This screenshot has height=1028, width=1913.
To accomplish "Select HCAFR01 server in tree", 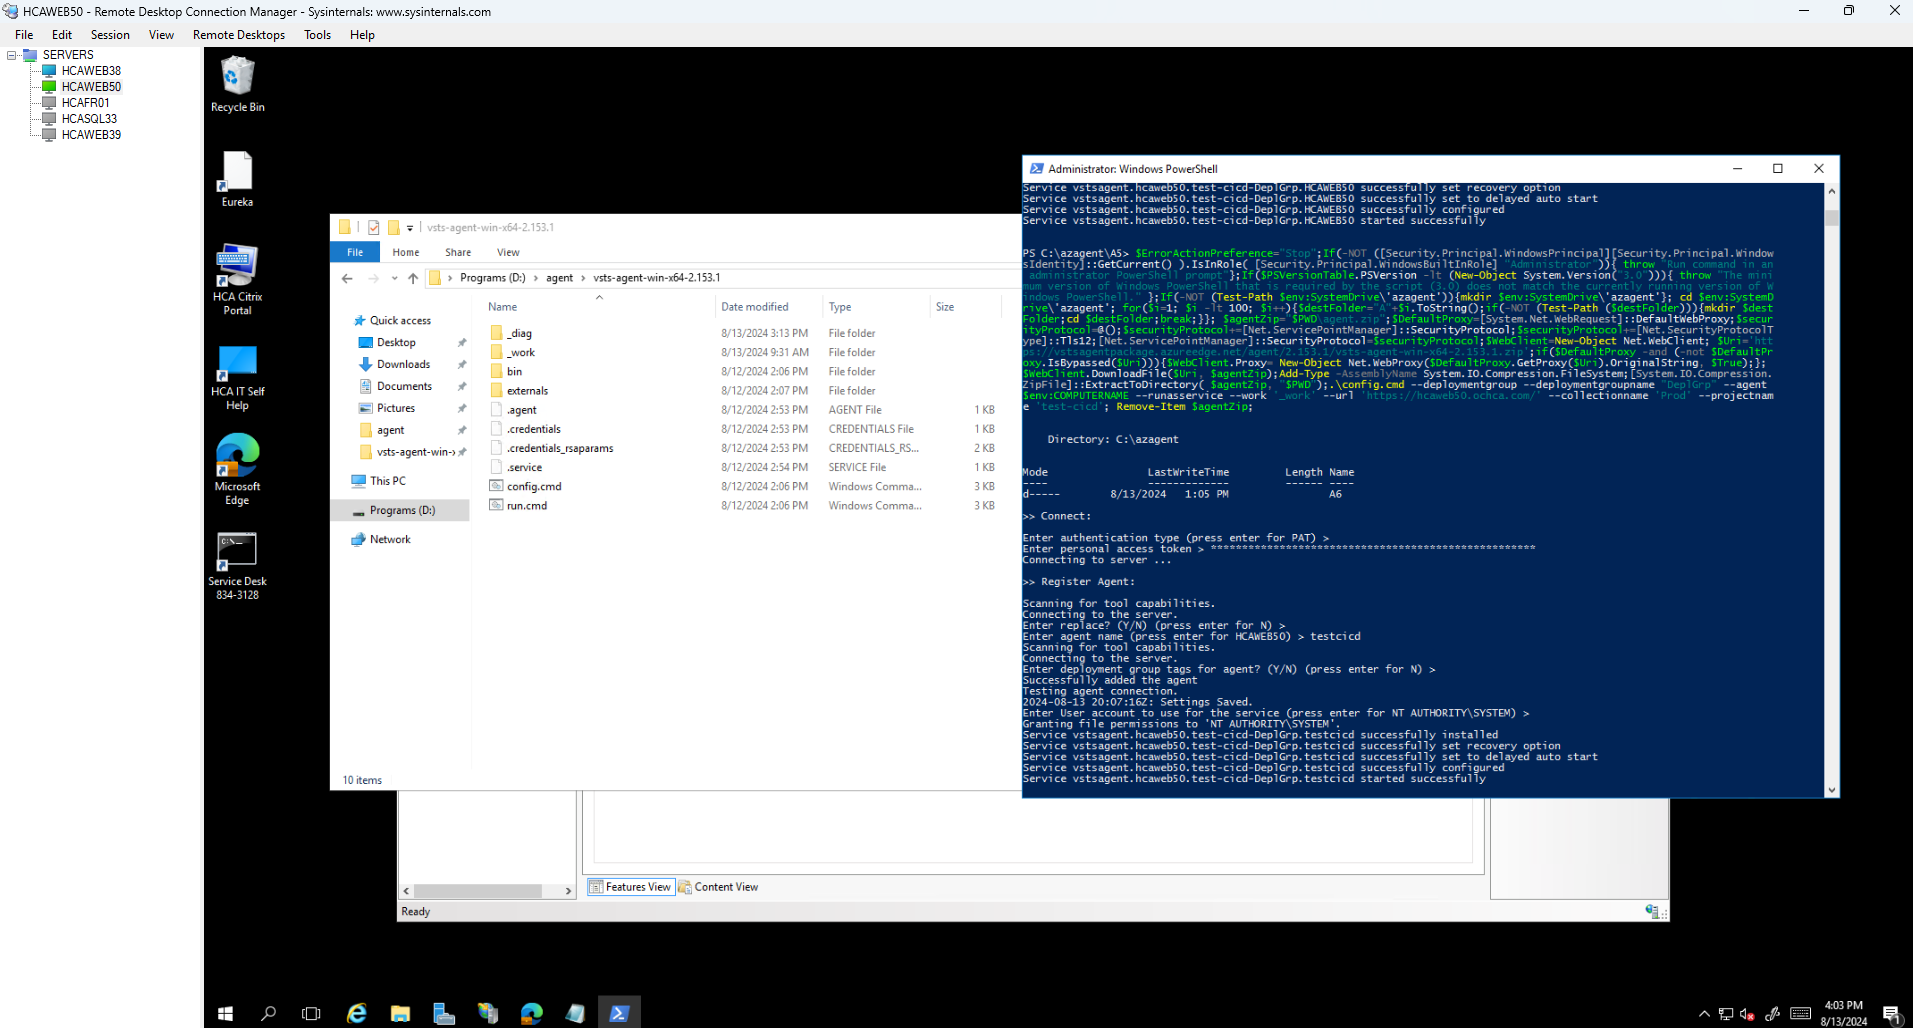I will coord(85,103).
